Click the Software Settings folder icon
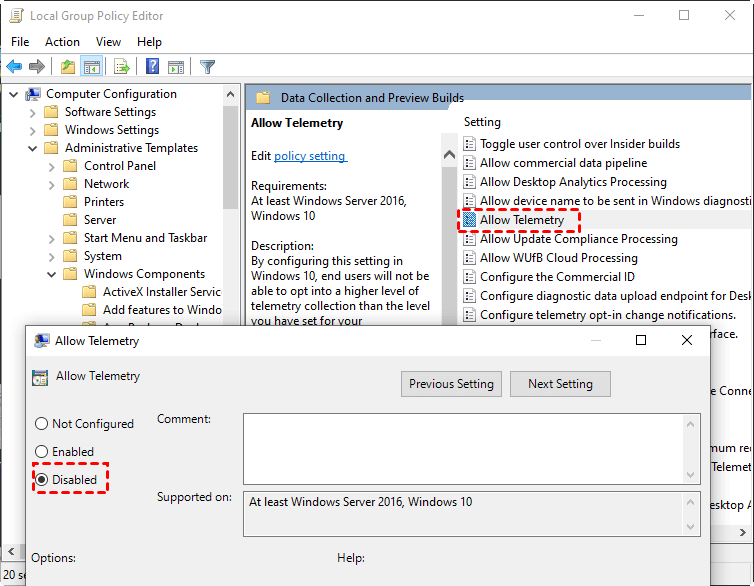Image resolution: width=754 pixels, height=586 pixels. coord(51,112)
